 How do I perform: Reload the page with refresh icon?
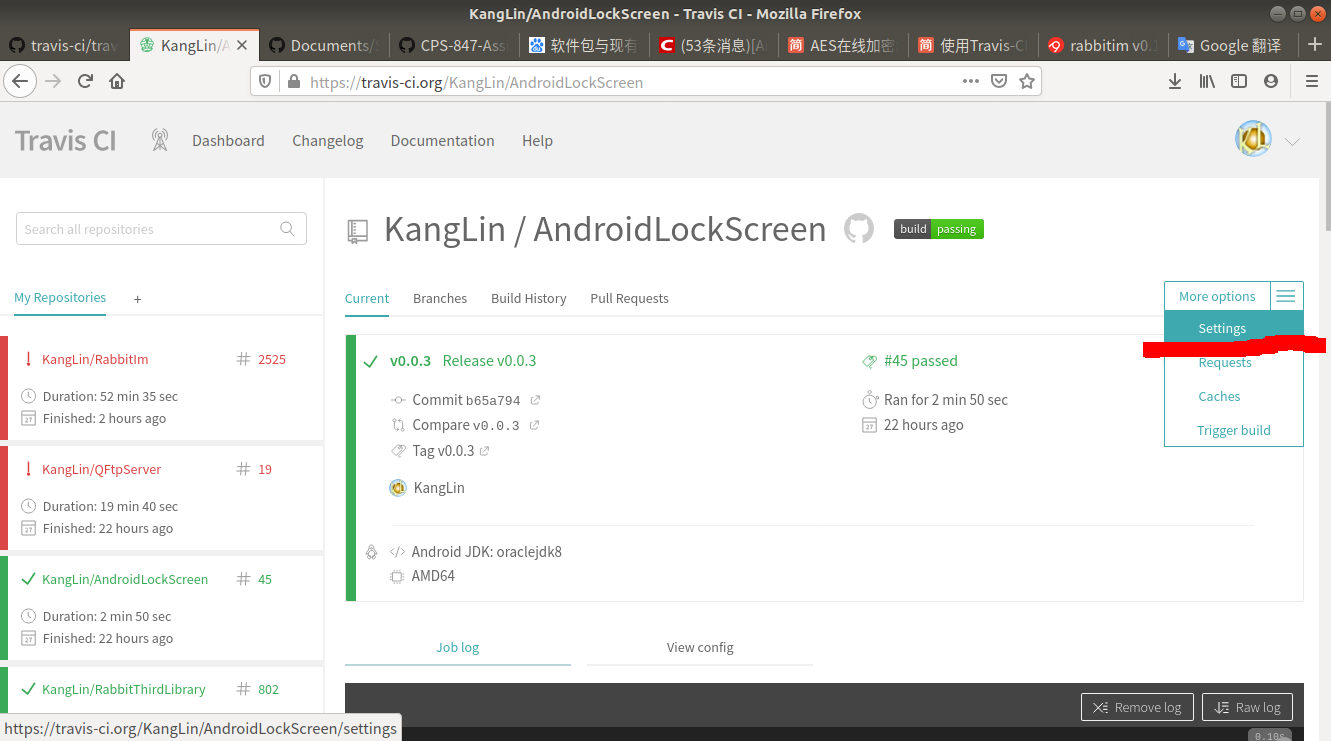[85, 81]
